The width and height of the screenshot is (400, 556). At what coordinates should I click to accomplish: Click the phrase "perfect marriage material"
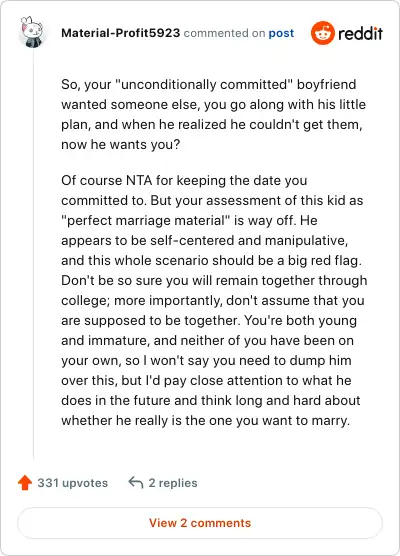click(145, 221)
